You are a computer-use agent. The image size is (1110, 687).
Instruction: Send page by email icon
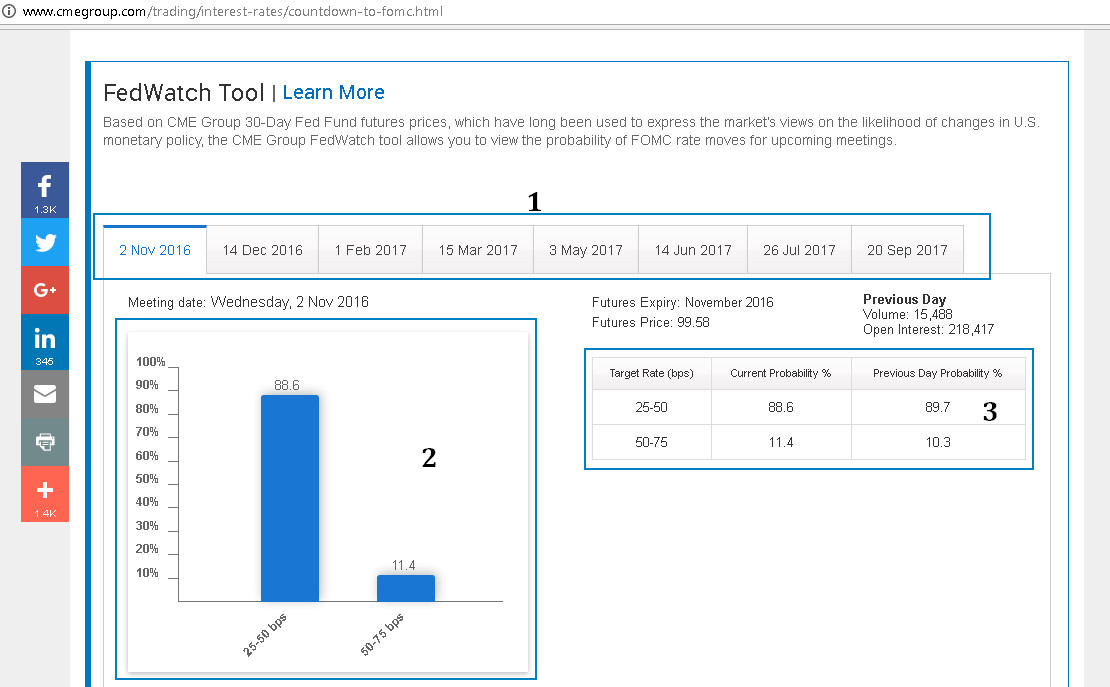pos(45,394)
